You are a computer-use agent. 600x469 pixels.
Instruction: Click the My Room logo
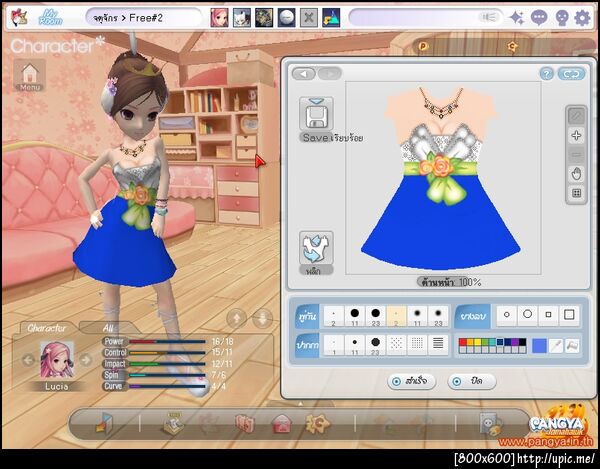pyautogui.click(x=51, y=18)
